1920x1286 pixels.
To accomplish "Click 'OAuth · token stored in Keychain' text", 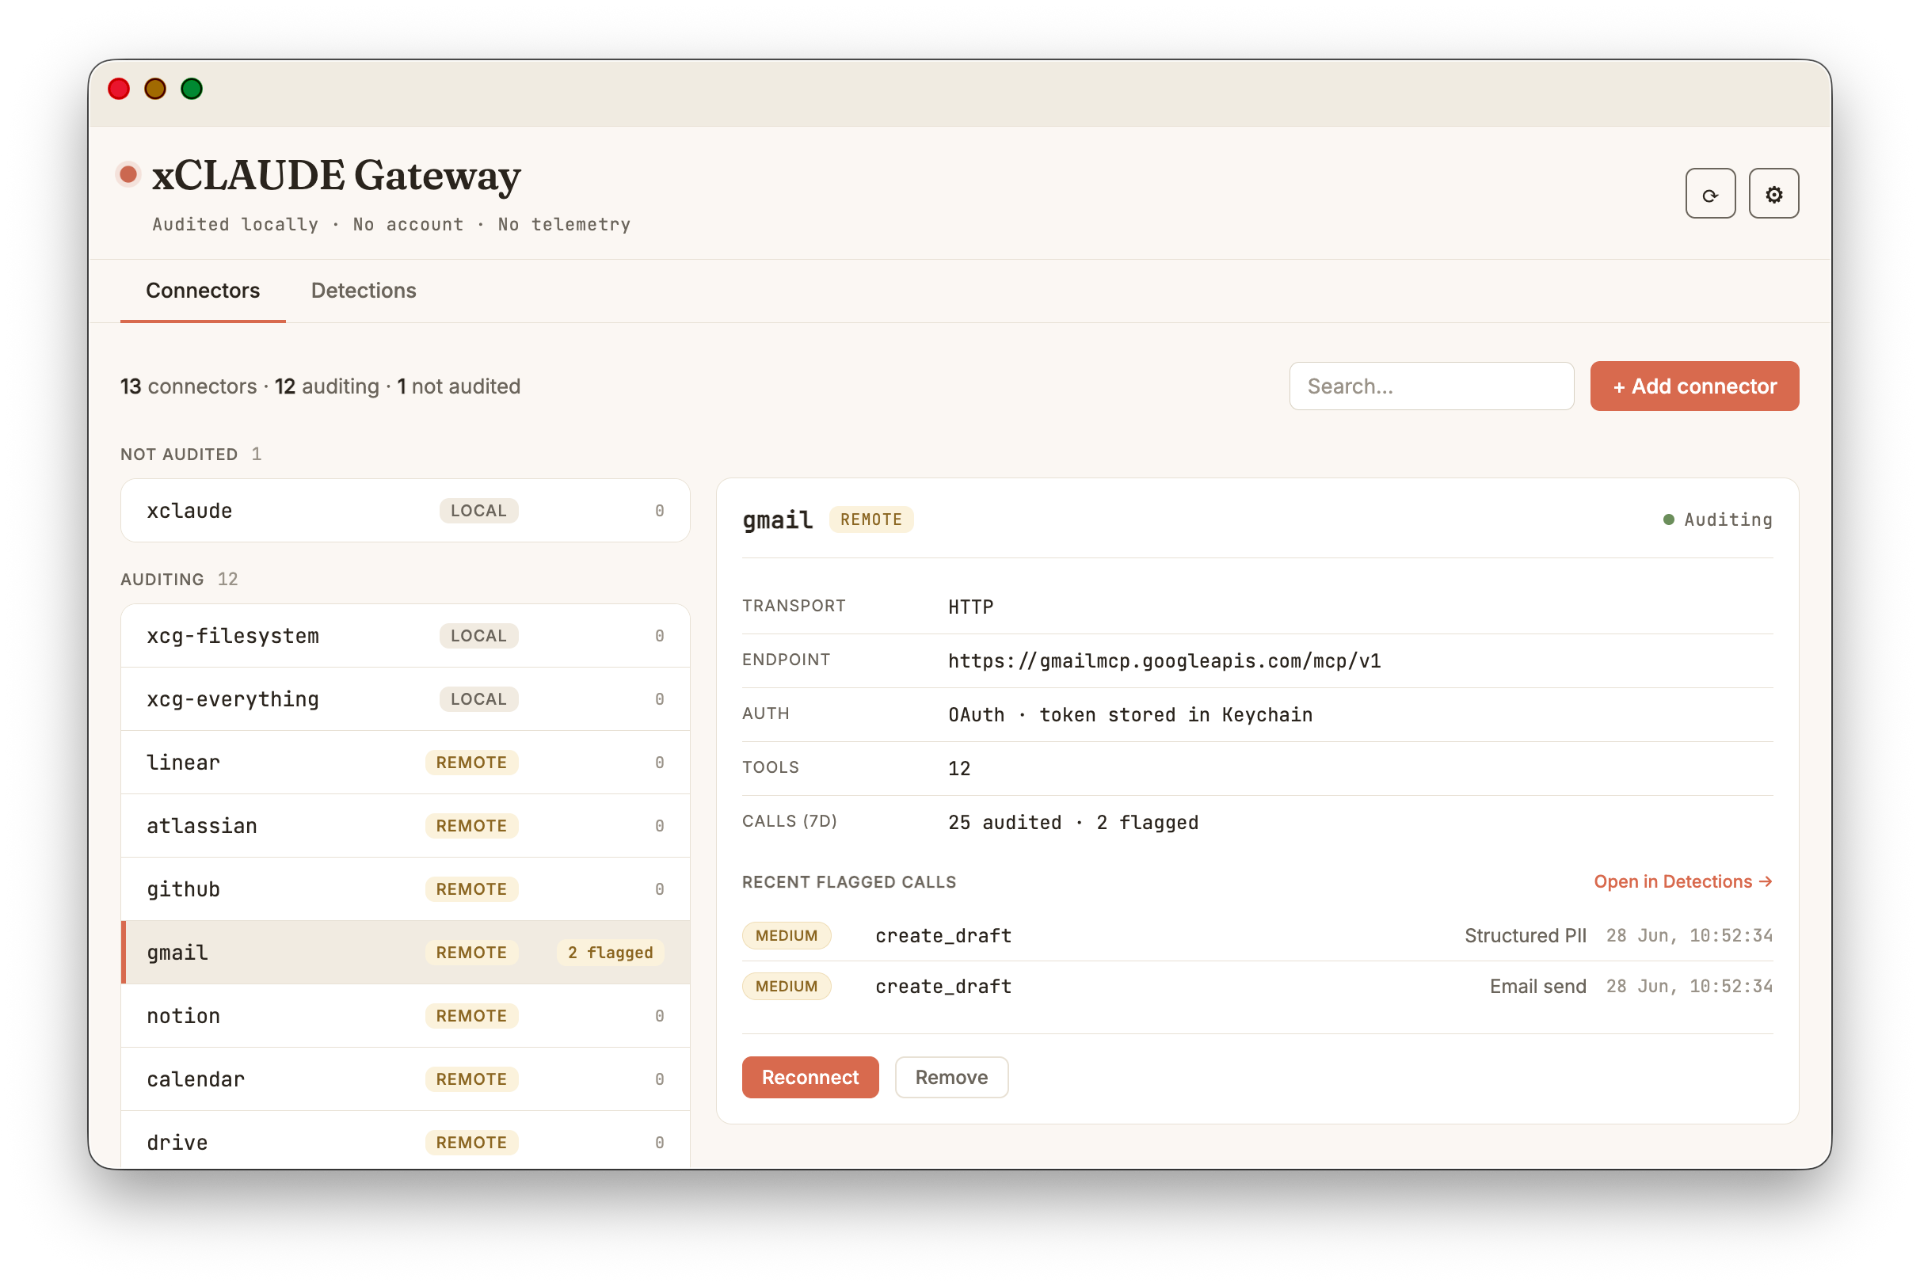I will click(x=1130, y=715).
